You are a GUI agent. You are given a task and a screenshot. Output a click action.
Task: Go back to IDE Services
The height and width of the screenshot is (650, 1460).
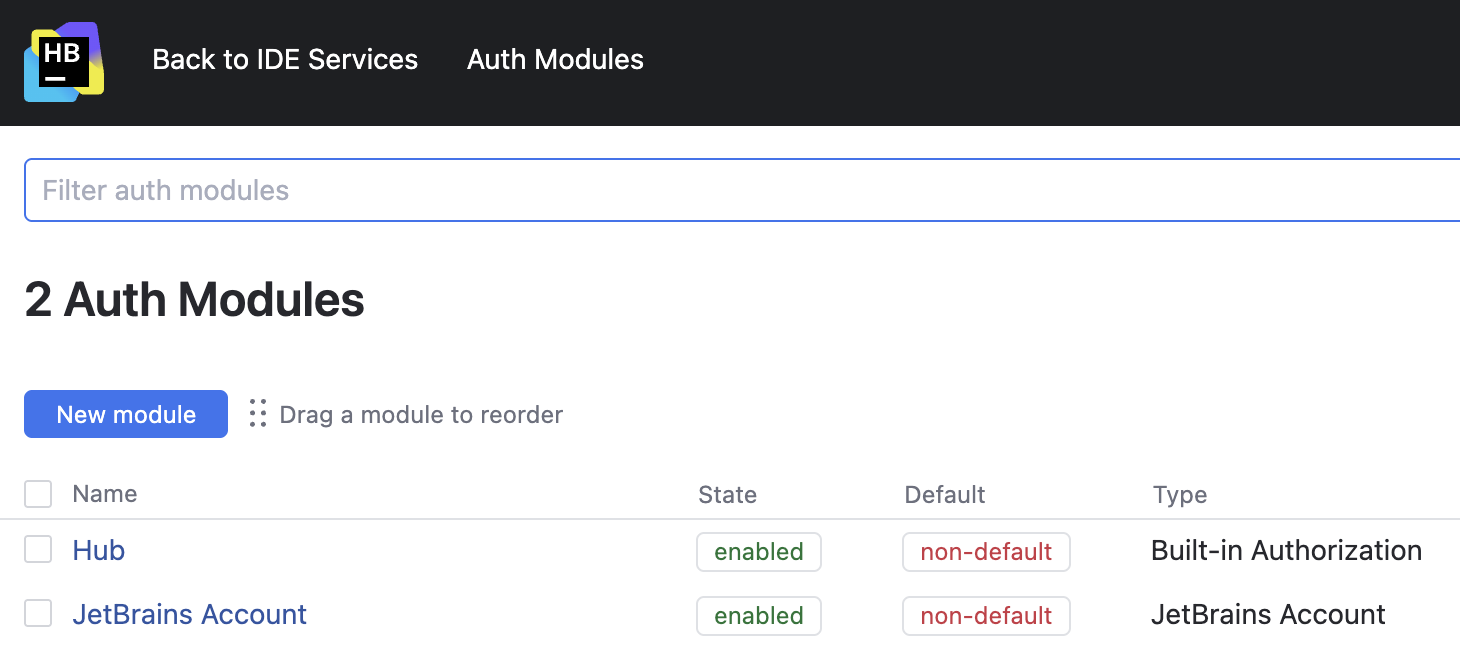point(285,60)
